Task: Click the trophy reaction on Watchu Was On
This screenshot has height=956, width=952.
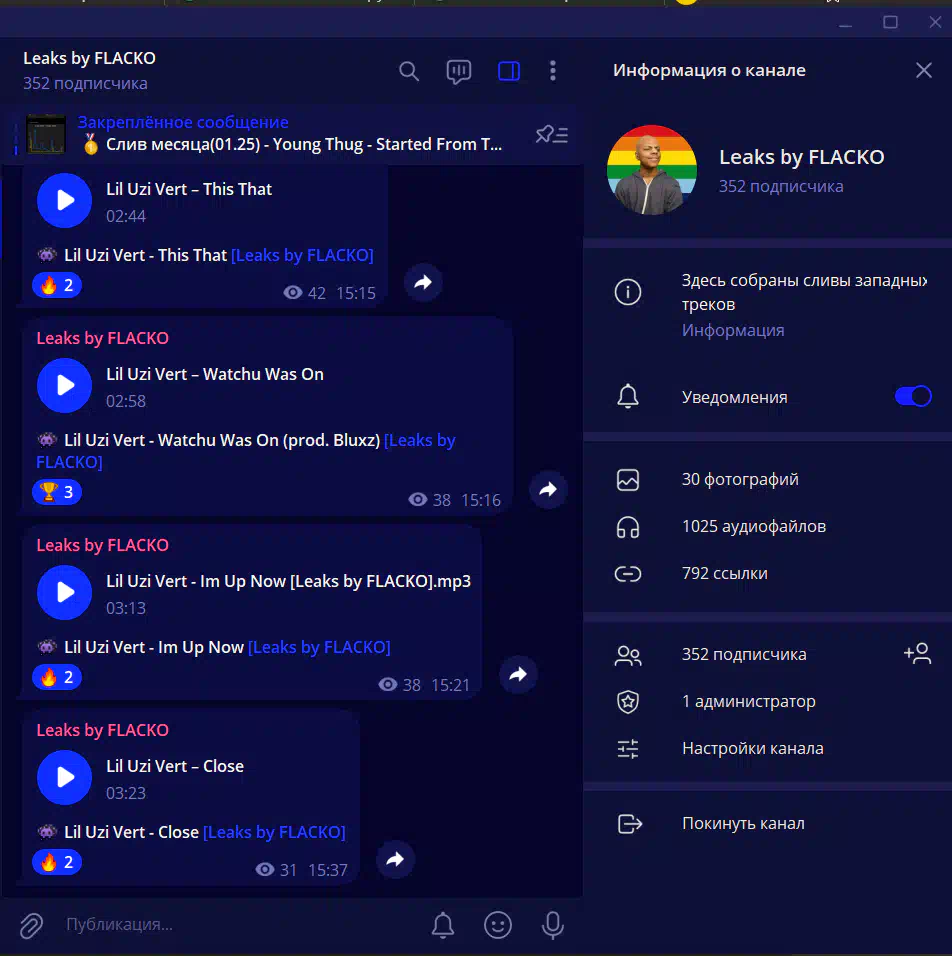Action: tap(57, 492)
